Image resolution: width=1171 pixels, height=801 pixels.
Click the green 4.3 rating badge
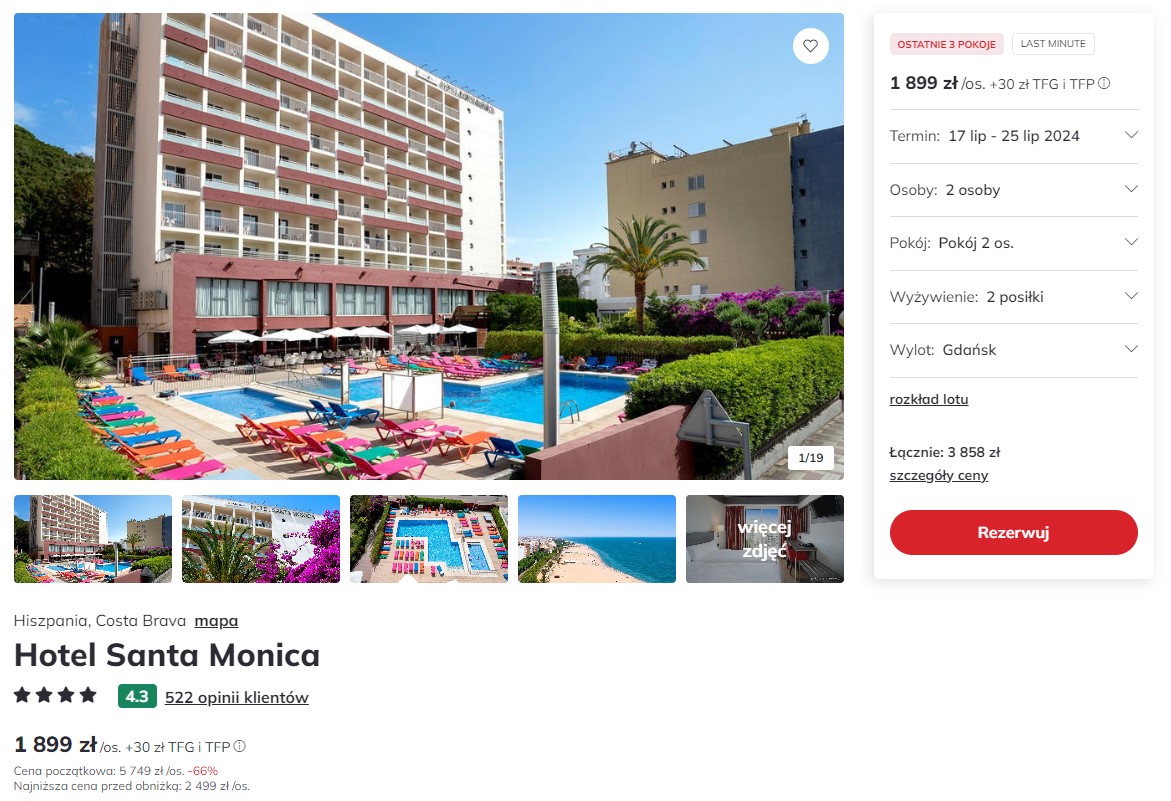pyautogui.click(x=137, y=696)
